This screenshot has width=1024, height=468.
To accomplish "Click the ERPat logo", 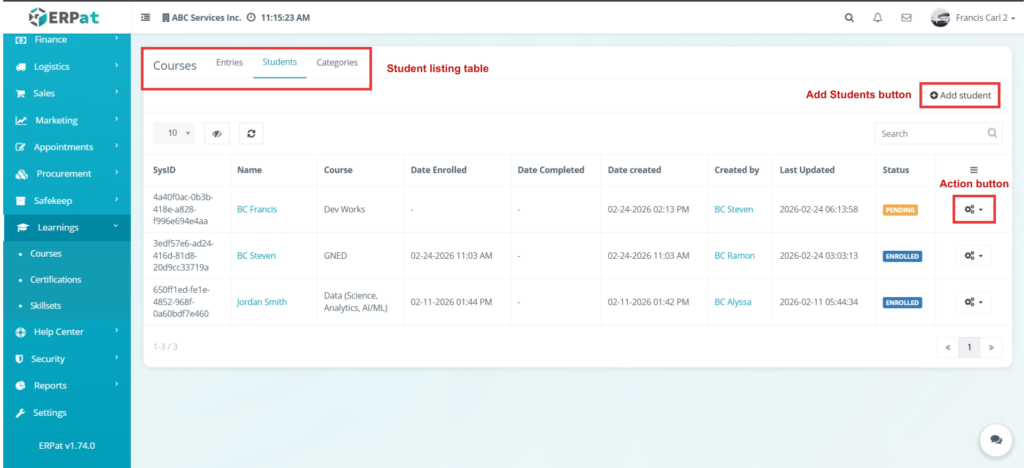I will click(65, 17).
